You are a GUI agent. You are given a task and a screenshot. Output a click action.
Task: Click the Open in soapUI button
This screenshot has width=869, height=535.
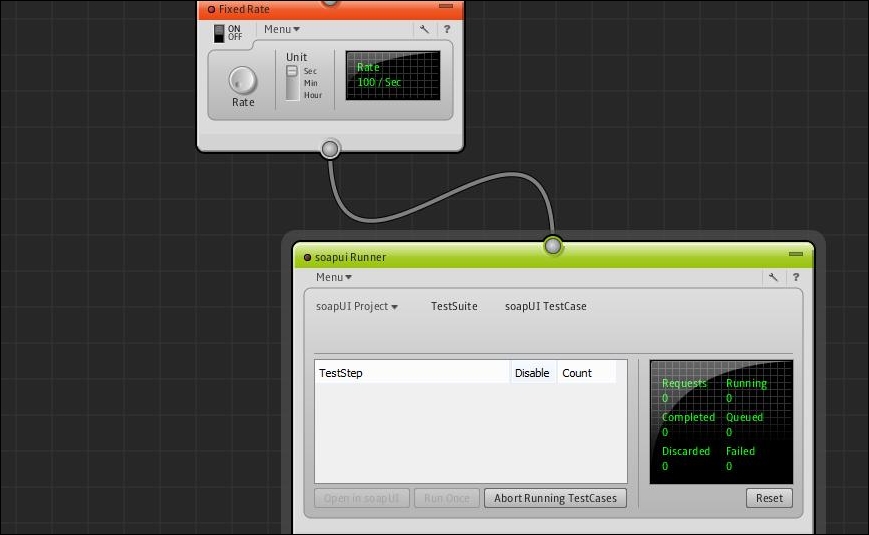tap(362, 498)
